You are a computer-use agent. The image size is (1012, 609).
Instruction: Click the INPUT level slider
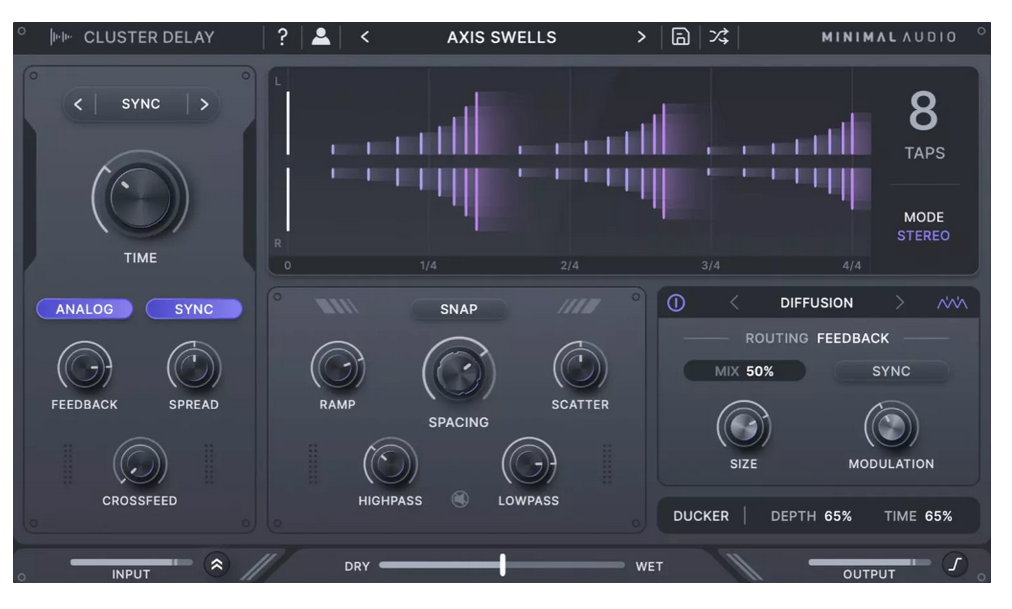coord(131,562)
